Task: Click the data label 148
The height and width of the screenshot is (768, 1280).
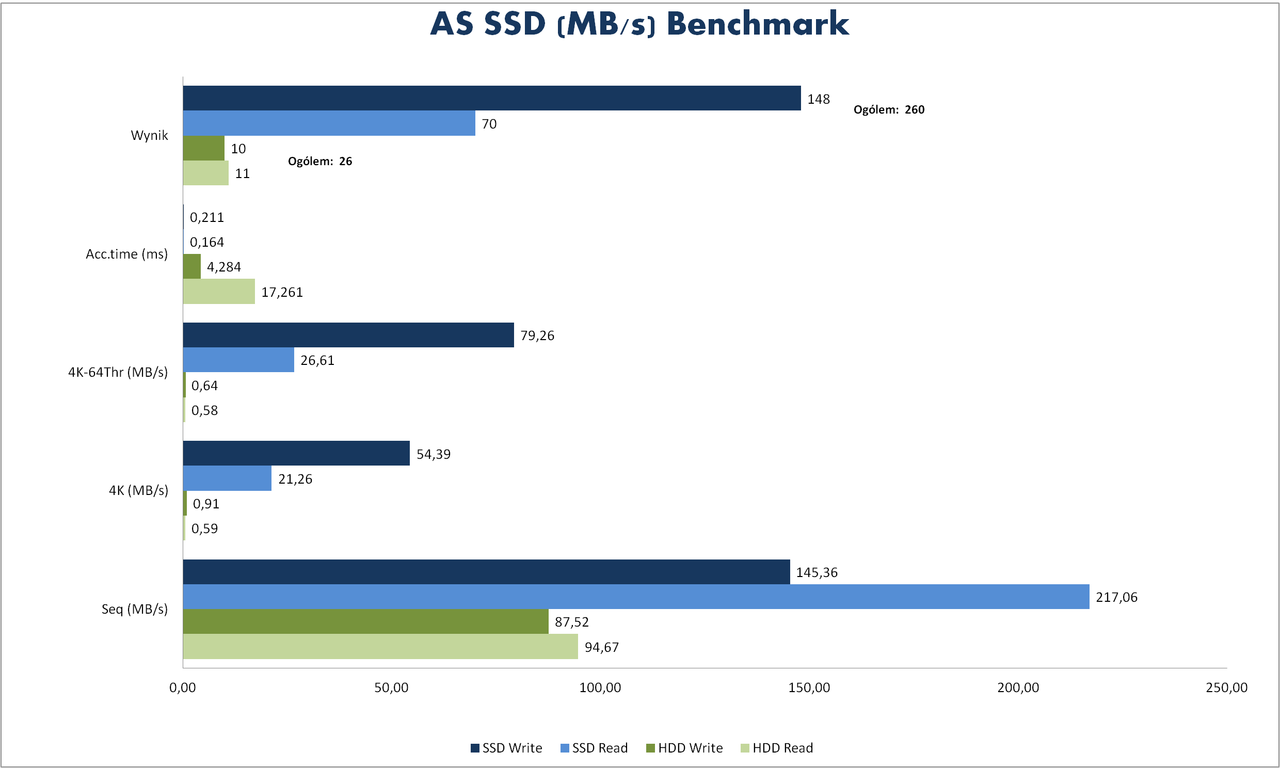Action: 819,99
